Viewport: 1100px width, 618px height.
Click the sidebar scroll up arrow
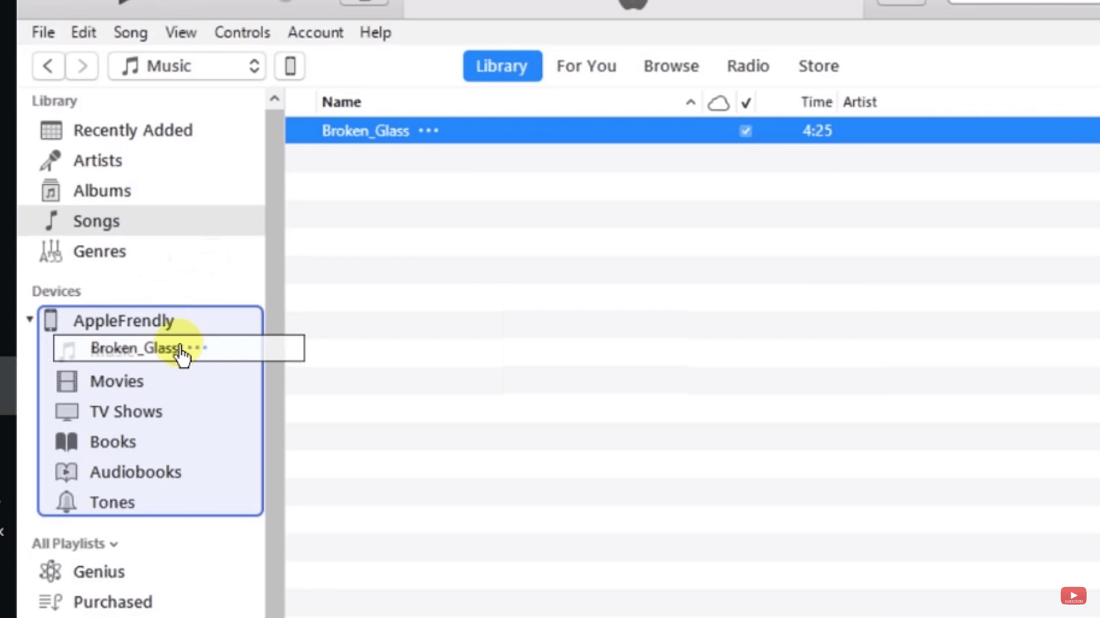pos(274,99)
